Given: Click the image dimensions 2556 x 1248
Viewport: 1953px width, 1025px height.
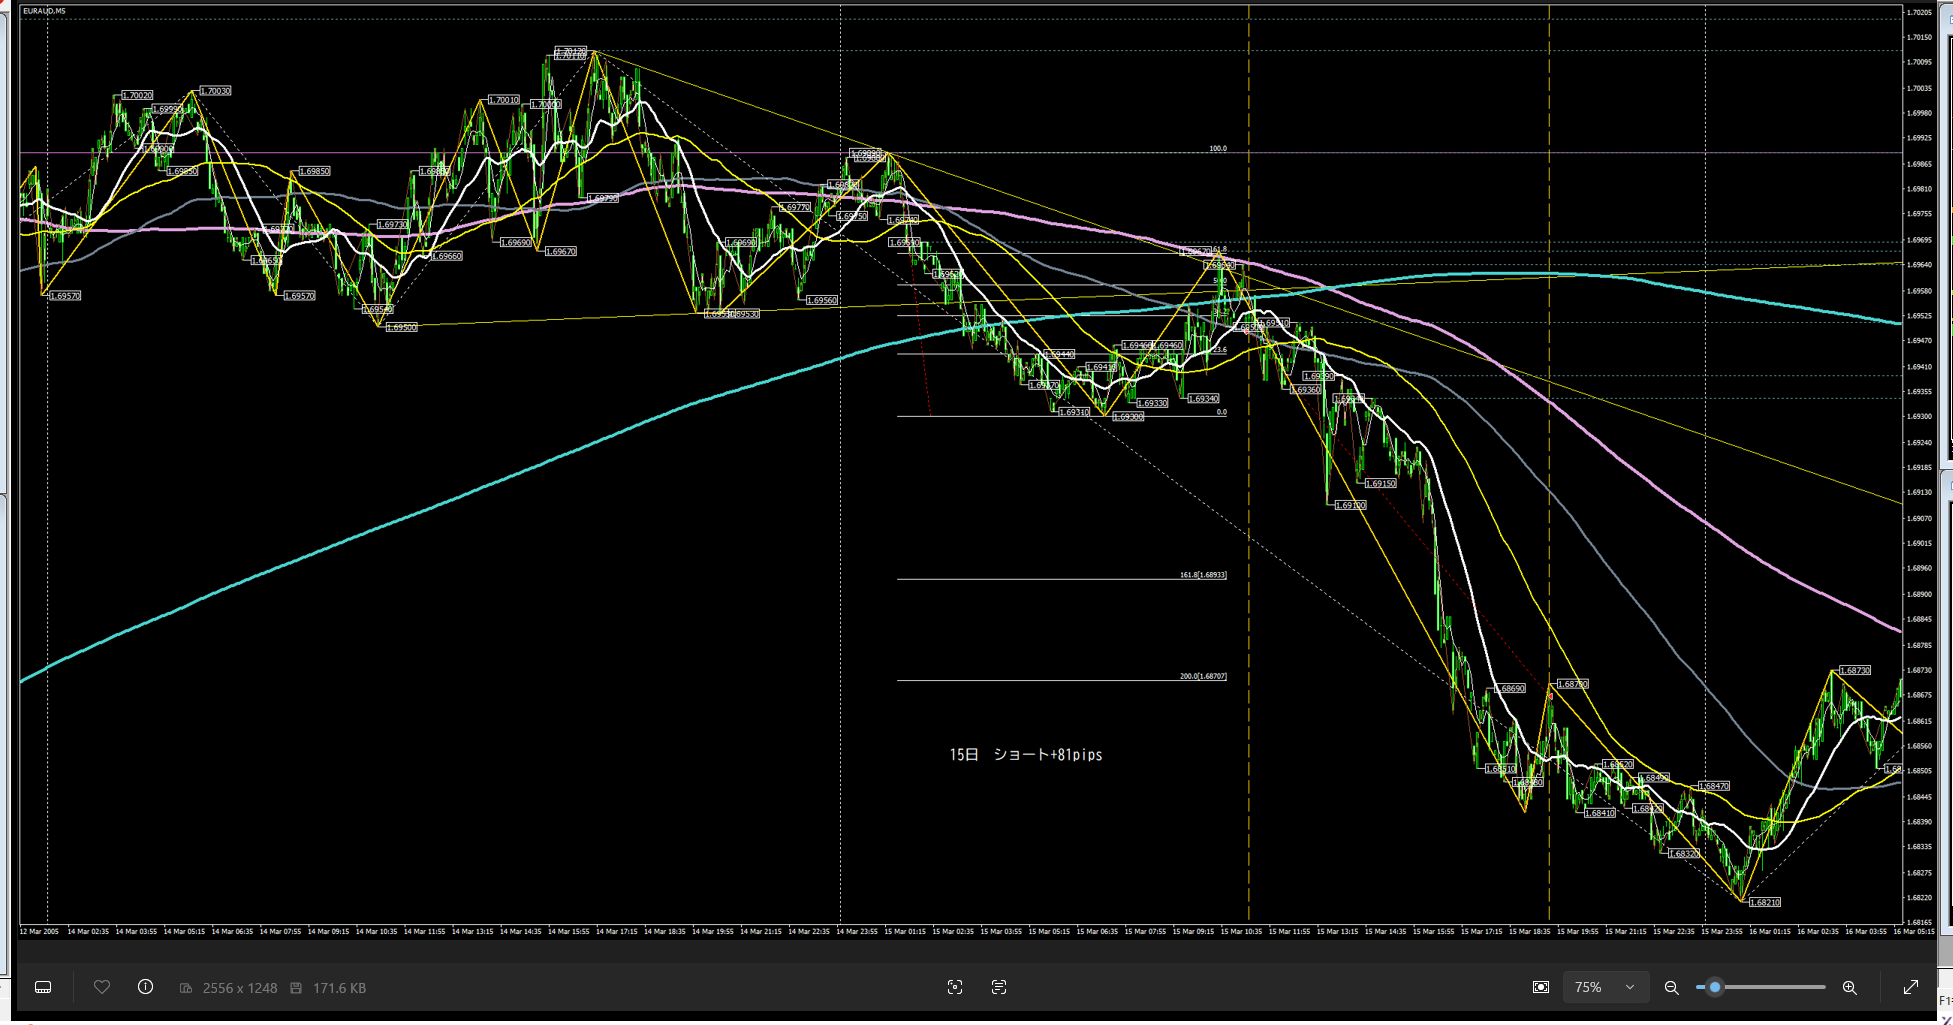Looking at the screenshot, I should click(240, 988).
